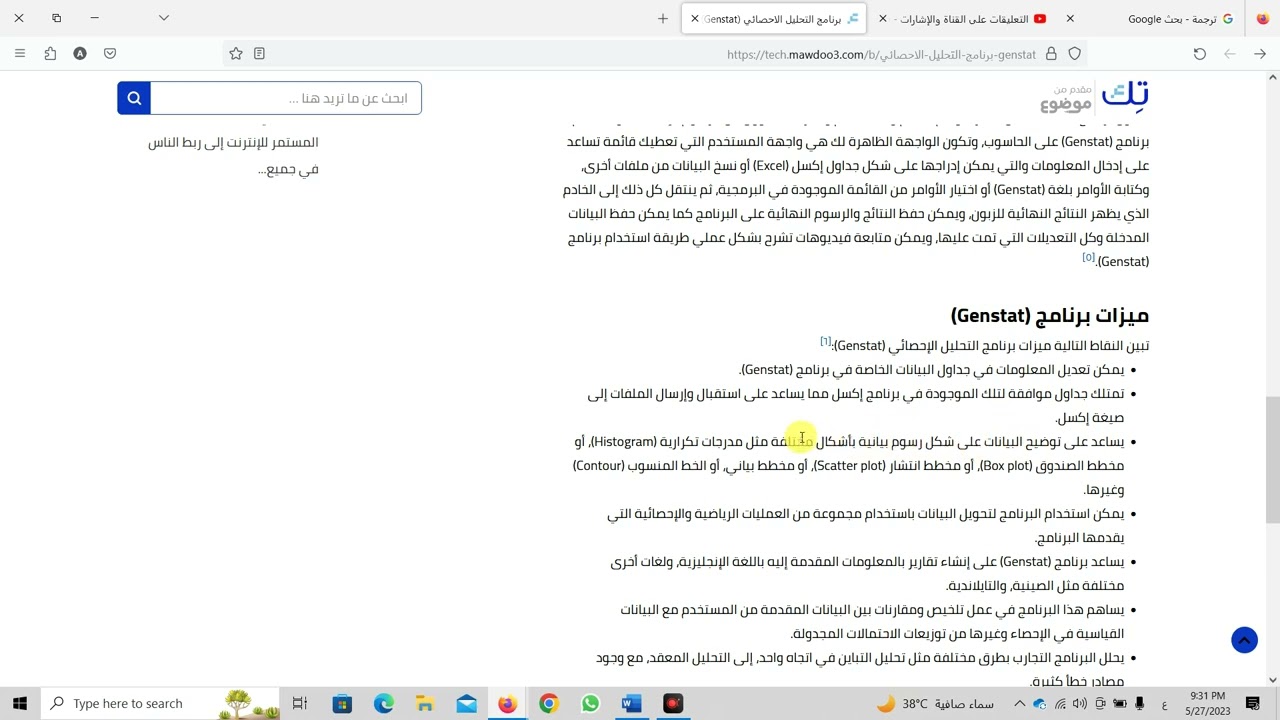
Task: Close the YouTube comments tab
Action: (883, 18)
